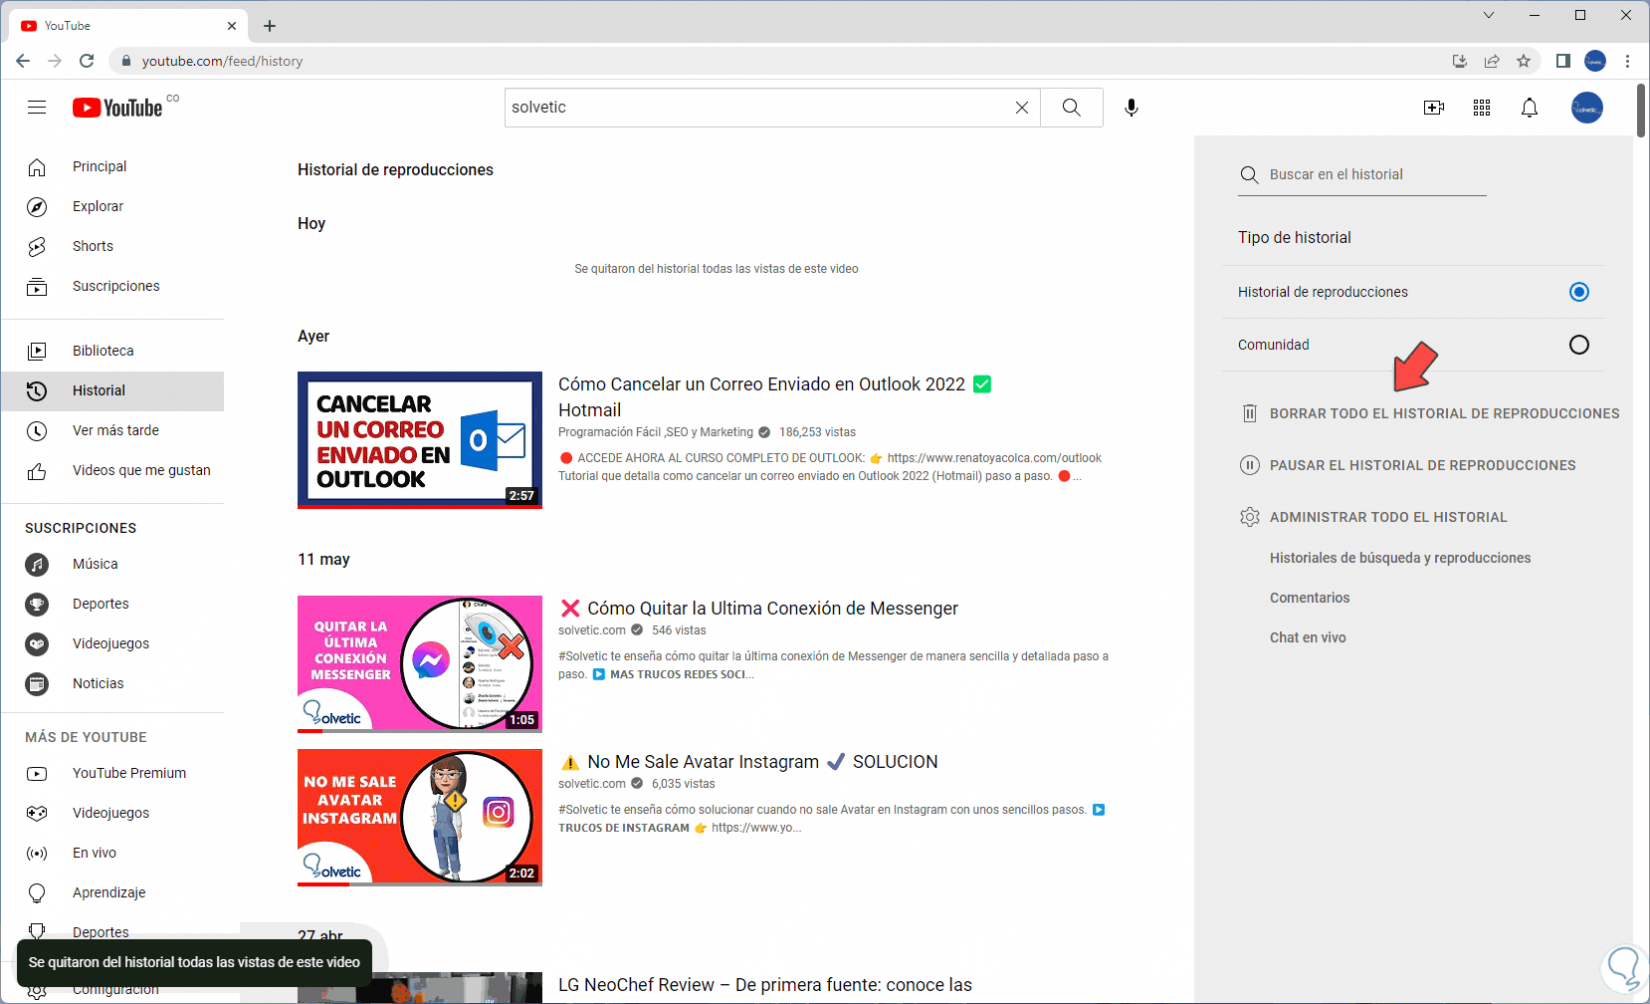
Task: Open Chrome profile avatar in toolbar
Action: [1595, 61]
